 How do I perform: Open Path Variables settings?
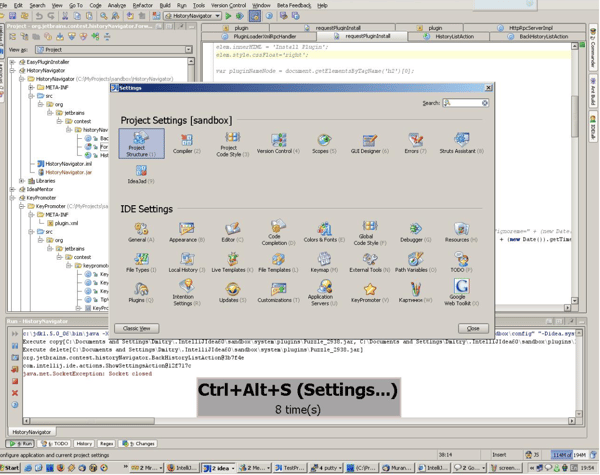point(416,263)
